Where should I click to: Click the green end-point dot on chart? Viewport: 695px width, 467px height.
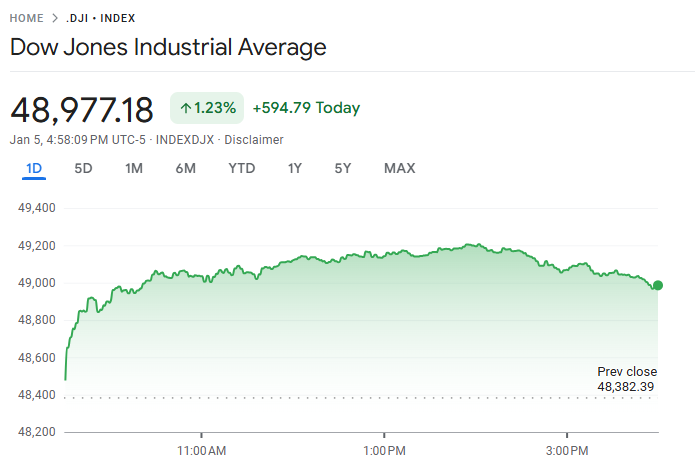tap(657, 286)
